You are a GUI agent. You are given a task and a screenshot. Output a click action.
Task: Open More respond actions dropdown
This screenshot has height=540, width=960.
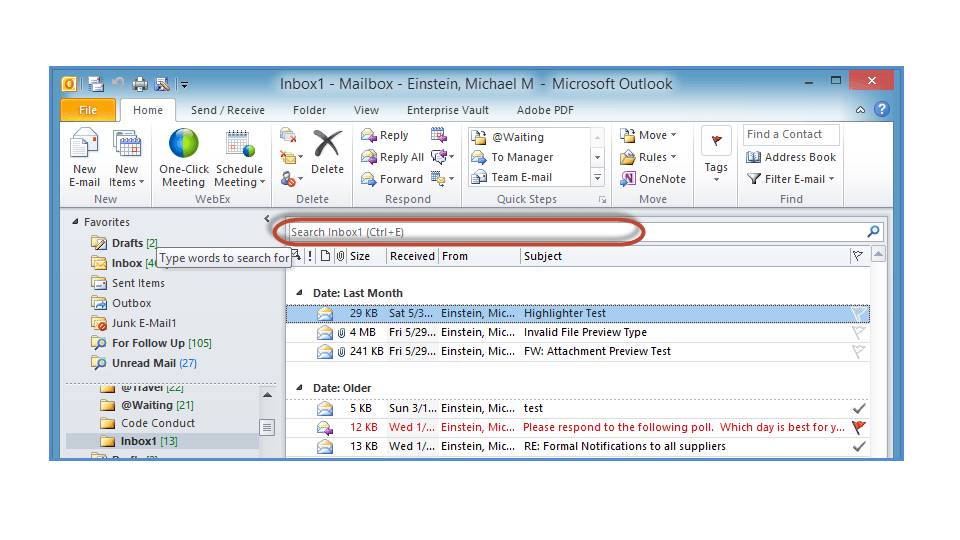tap(442, 178)
